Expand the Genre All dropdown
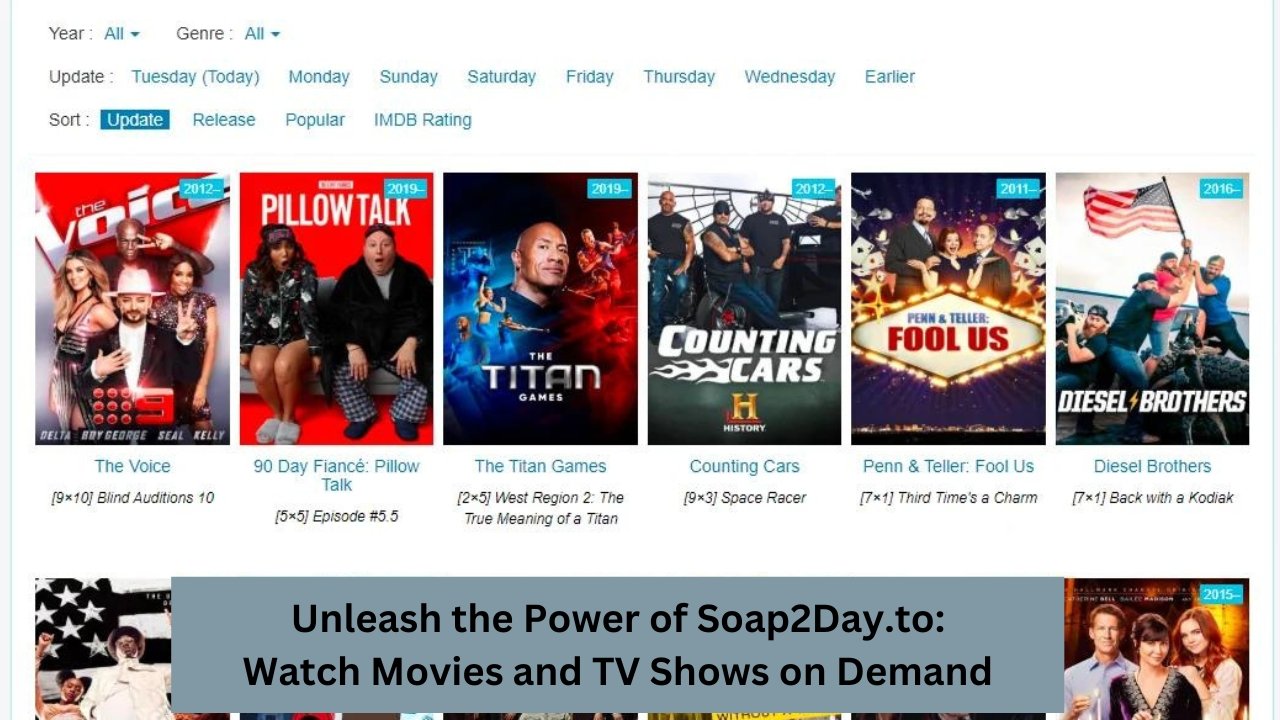Screen dimensions: 1280x720 tap(262, 34)
